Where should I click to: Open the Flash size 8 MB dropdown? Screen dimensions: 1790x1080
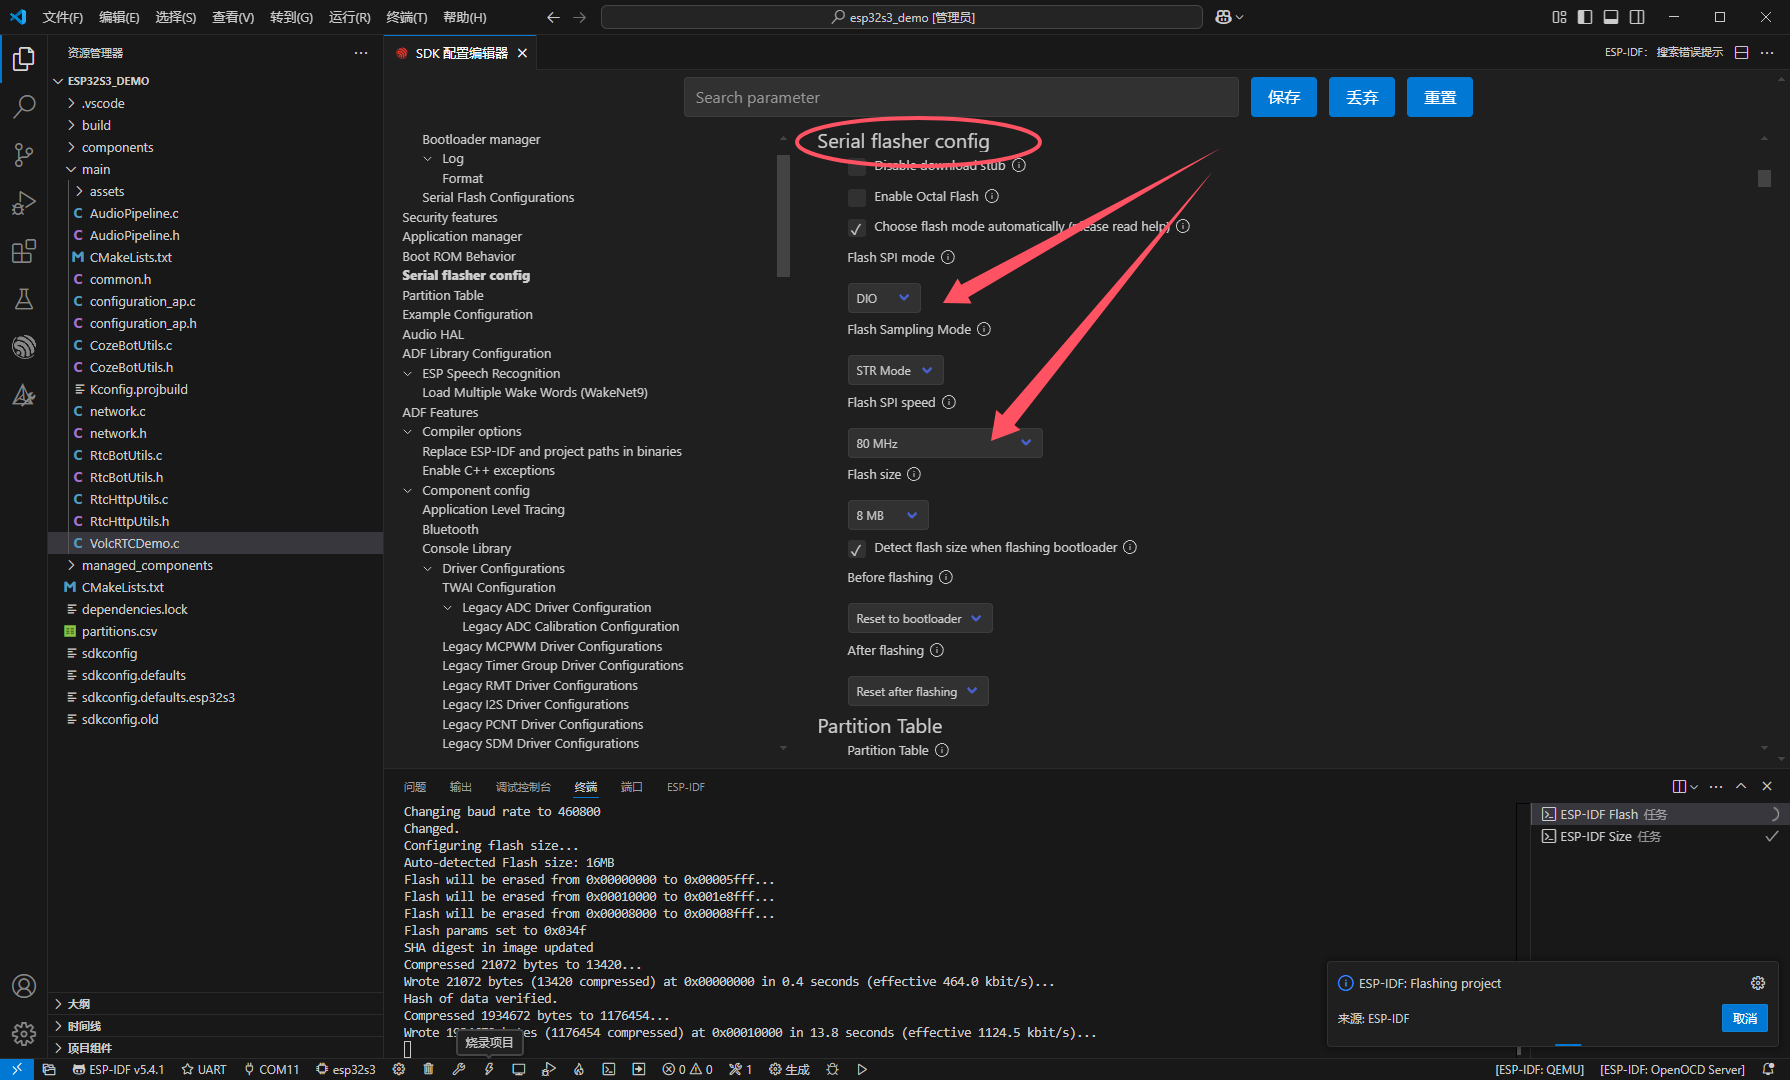pos(887,515)
